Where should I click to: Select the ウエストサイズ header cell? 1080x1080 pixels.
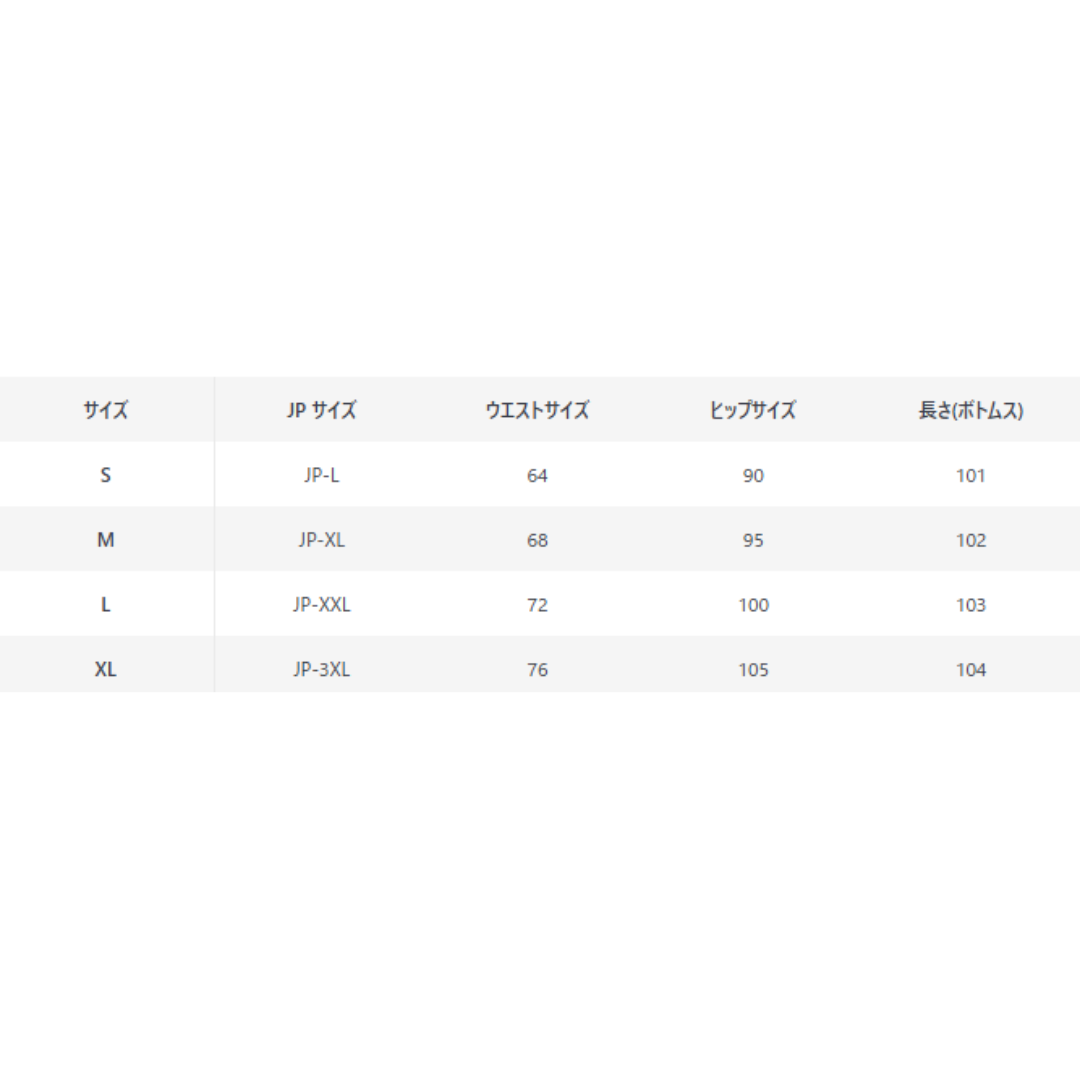(x=537, y=411)
